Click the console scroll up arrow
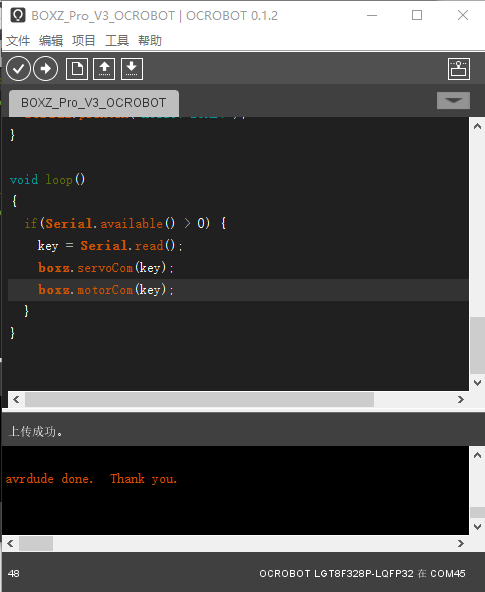 (x=477, y=455)
